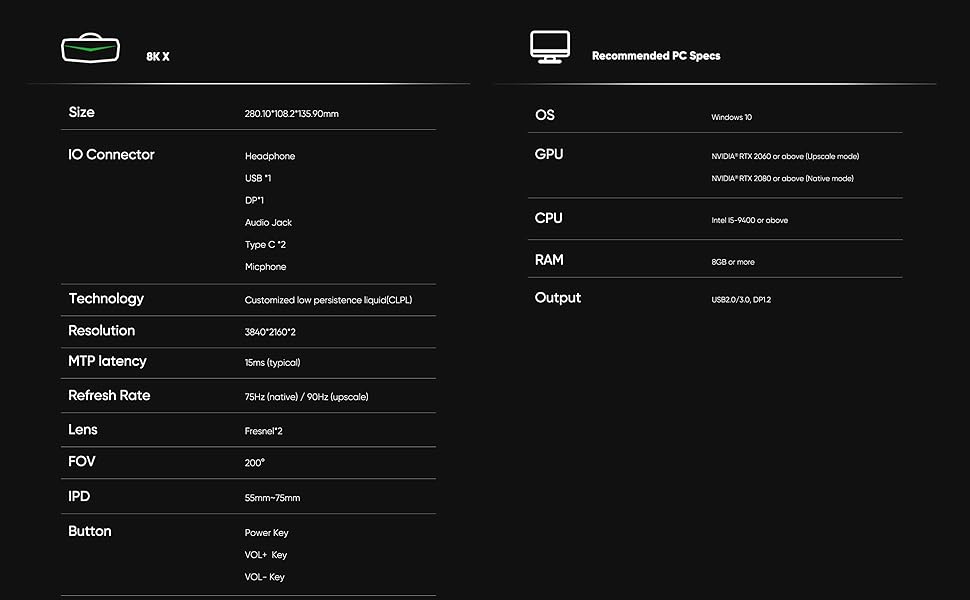970x600 pixels.
Task: Select the Micphone entry
Action: point(265,267)
